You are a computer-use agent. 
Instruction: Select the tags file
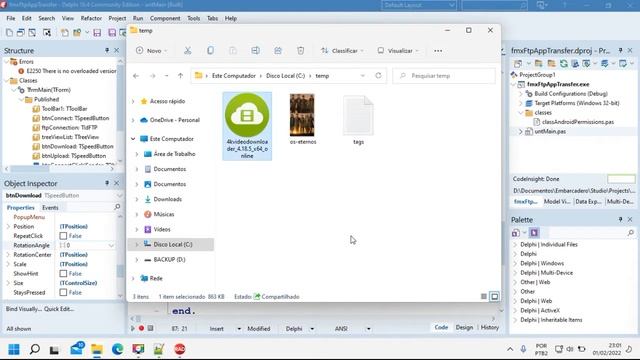click(x=358, y=120)
